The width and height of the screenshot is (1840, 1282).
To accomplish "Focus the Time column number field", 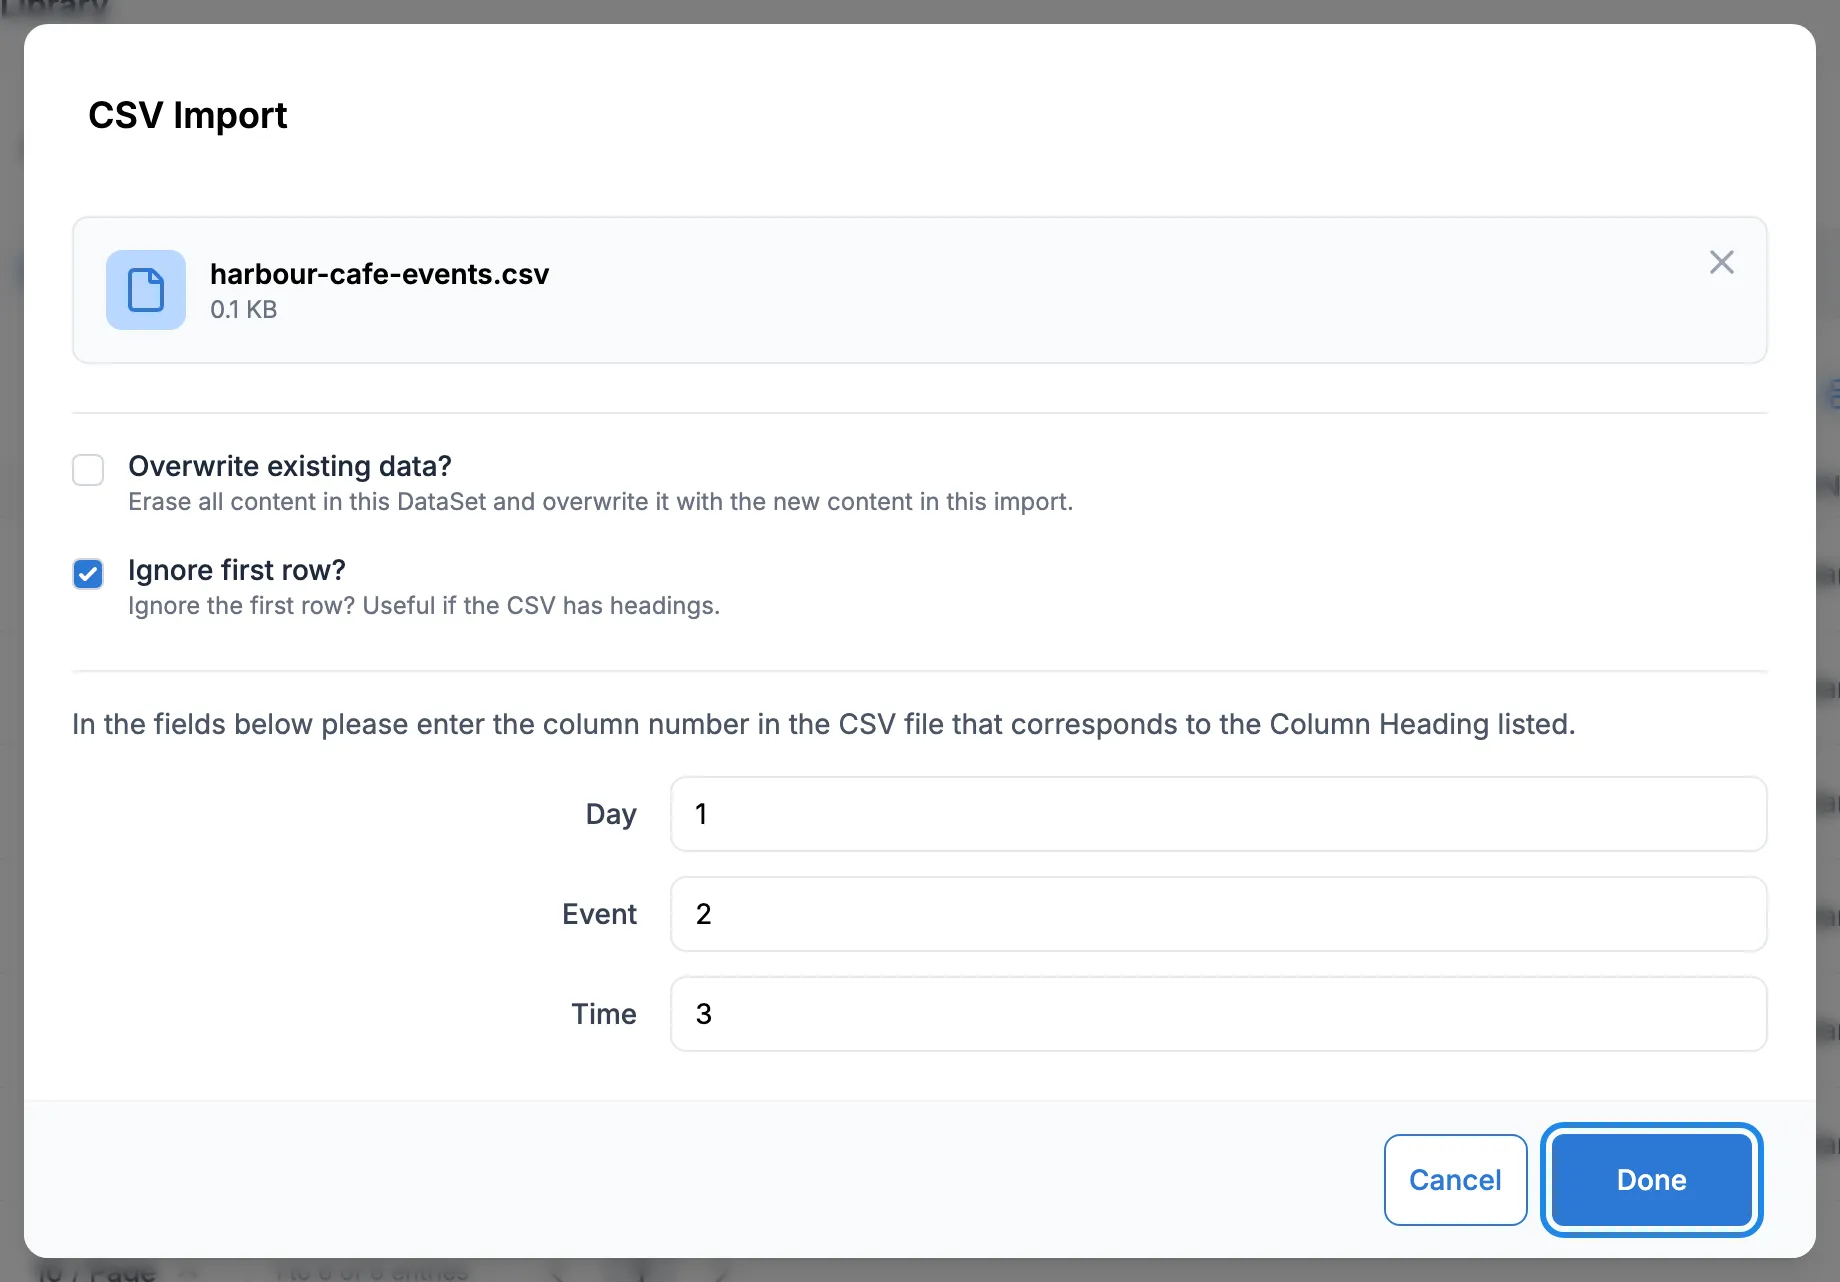I will [x=1218, y=1014].
